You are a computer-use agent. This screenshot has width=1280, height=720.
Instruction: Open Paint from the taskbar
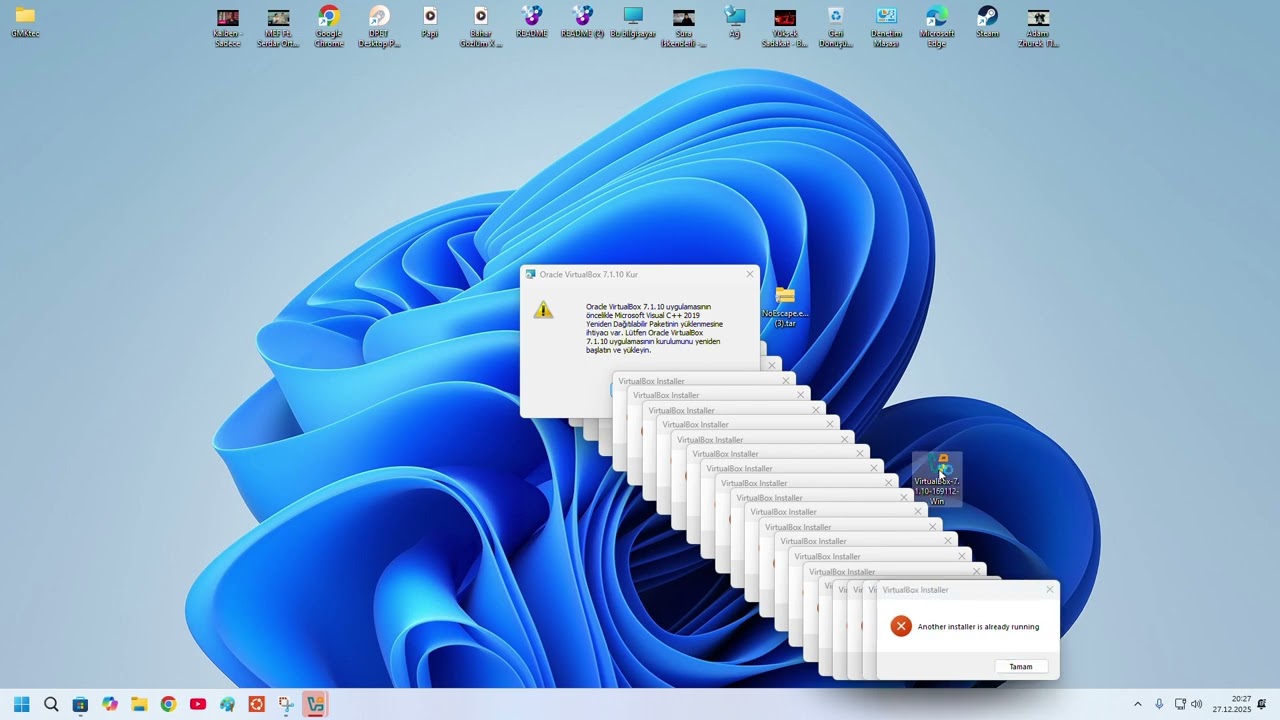coord(227,704)
